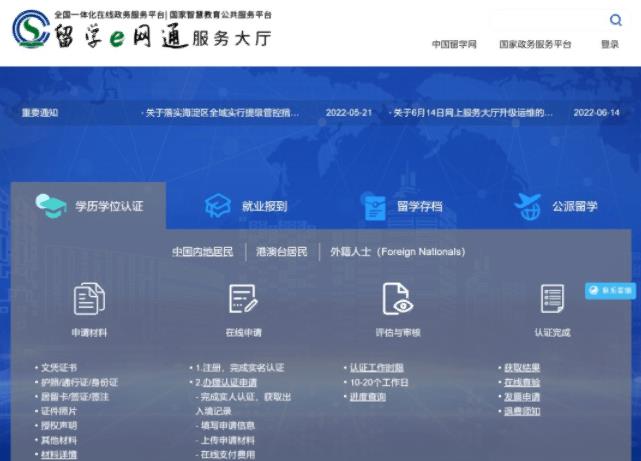Switch to the 公派留学 tab
This screenshot has width=641, height=461.
556,206
